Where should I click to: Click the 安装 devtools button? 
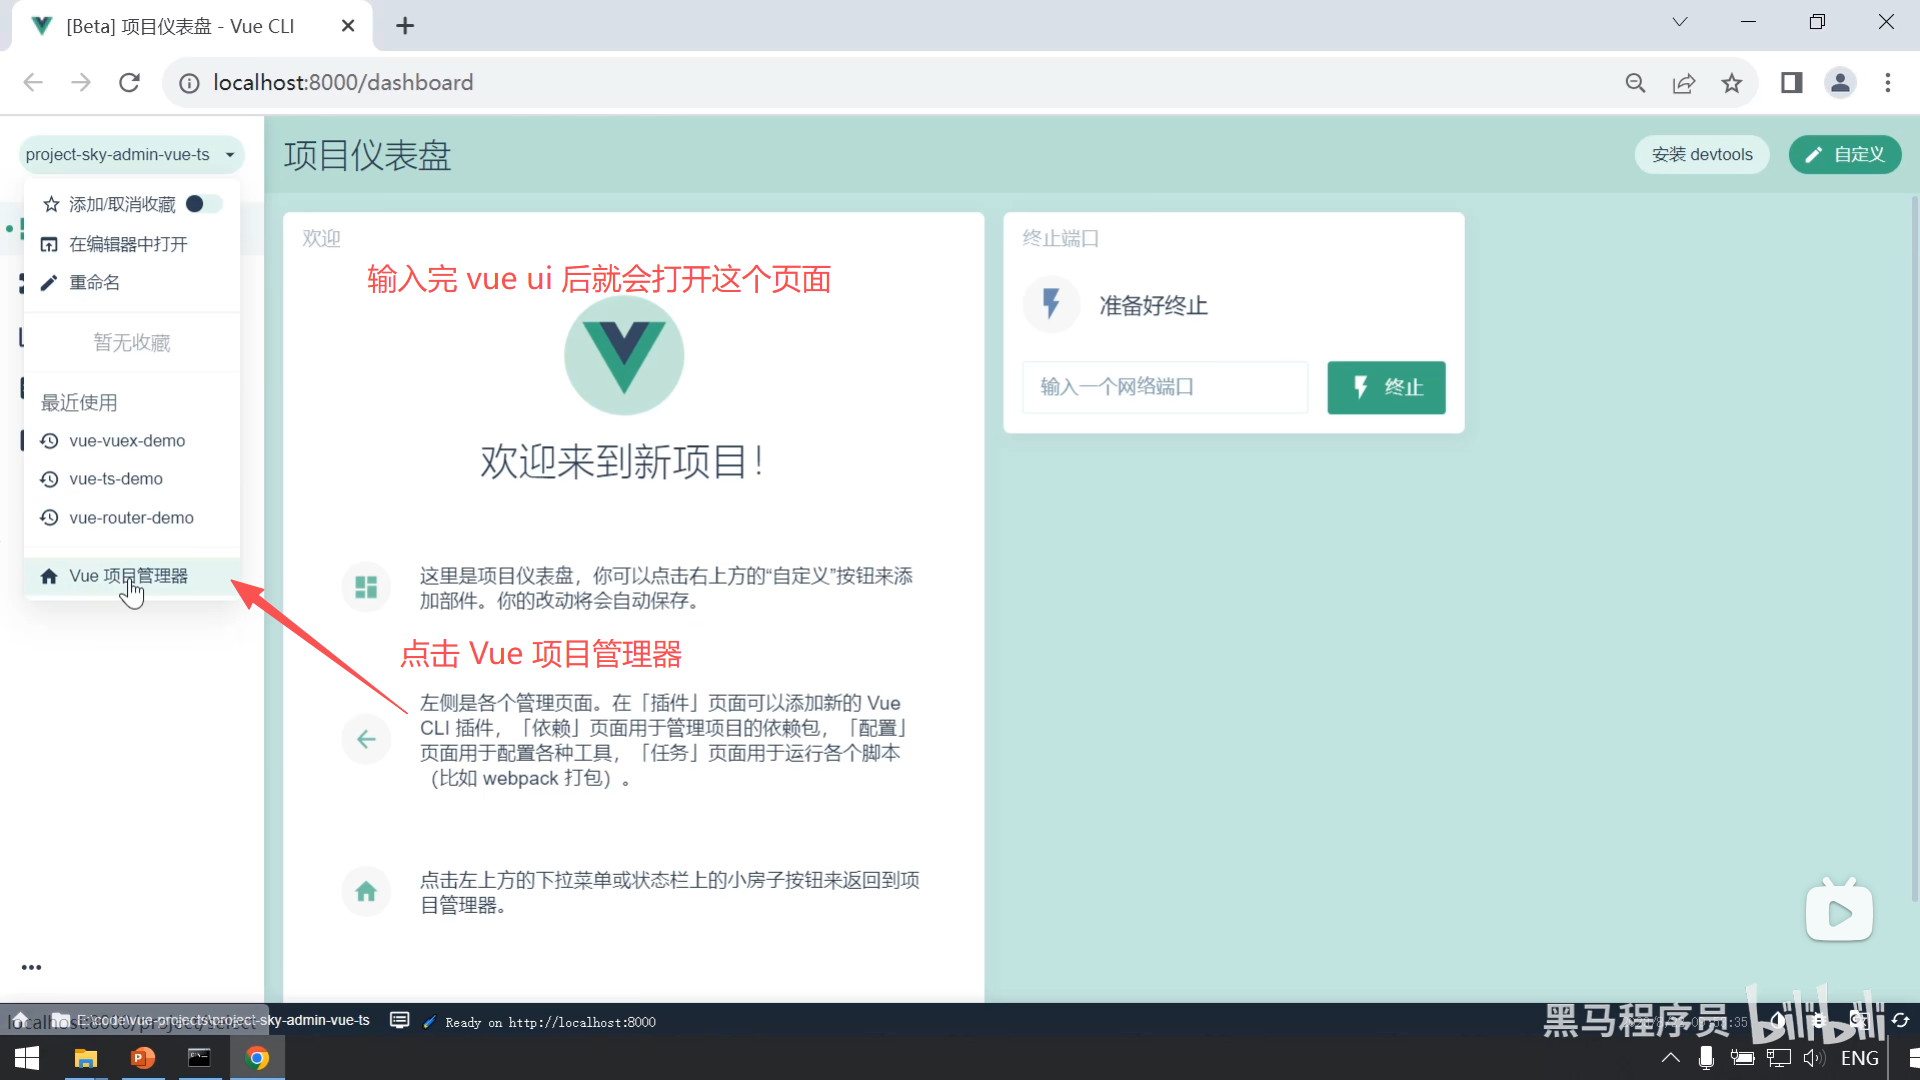click(x=1701, y=155)
